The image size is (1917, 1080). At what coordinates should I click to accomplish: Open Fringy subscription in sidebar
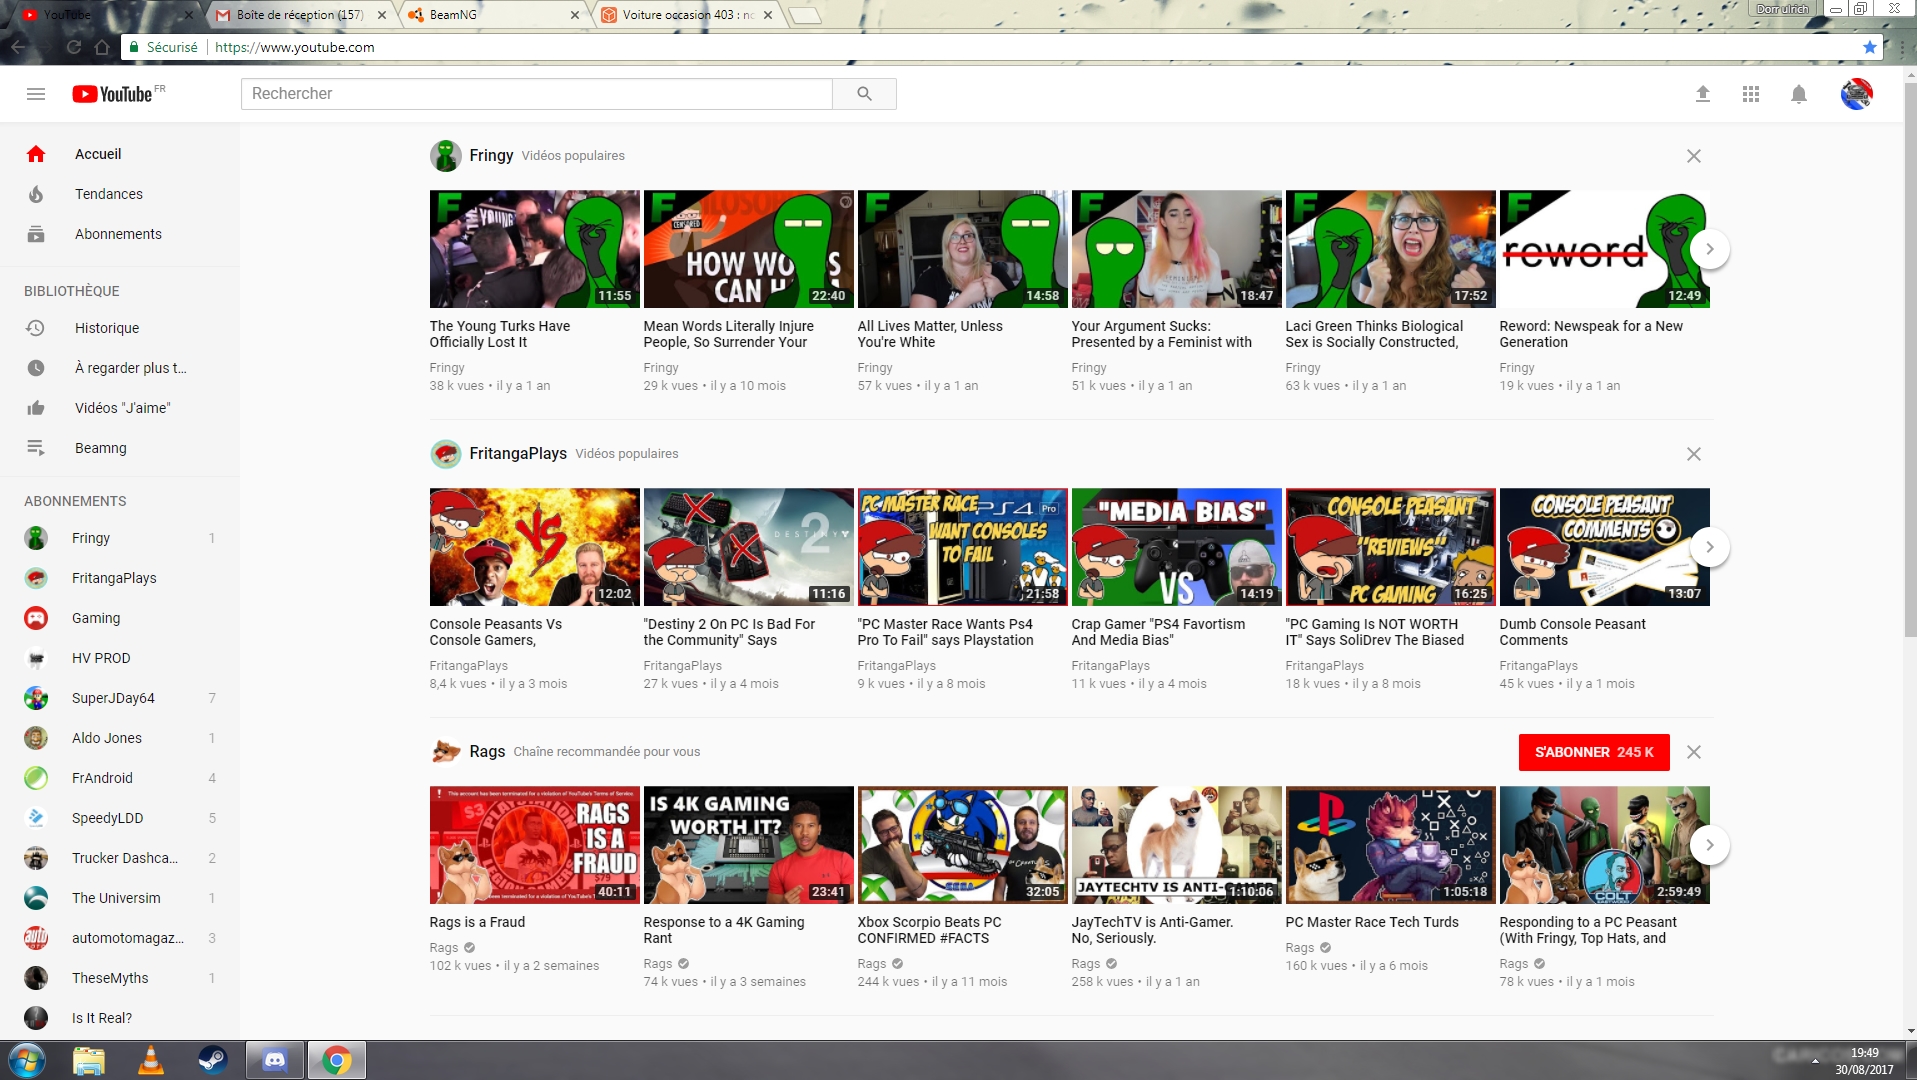click(x=120, y=538)
